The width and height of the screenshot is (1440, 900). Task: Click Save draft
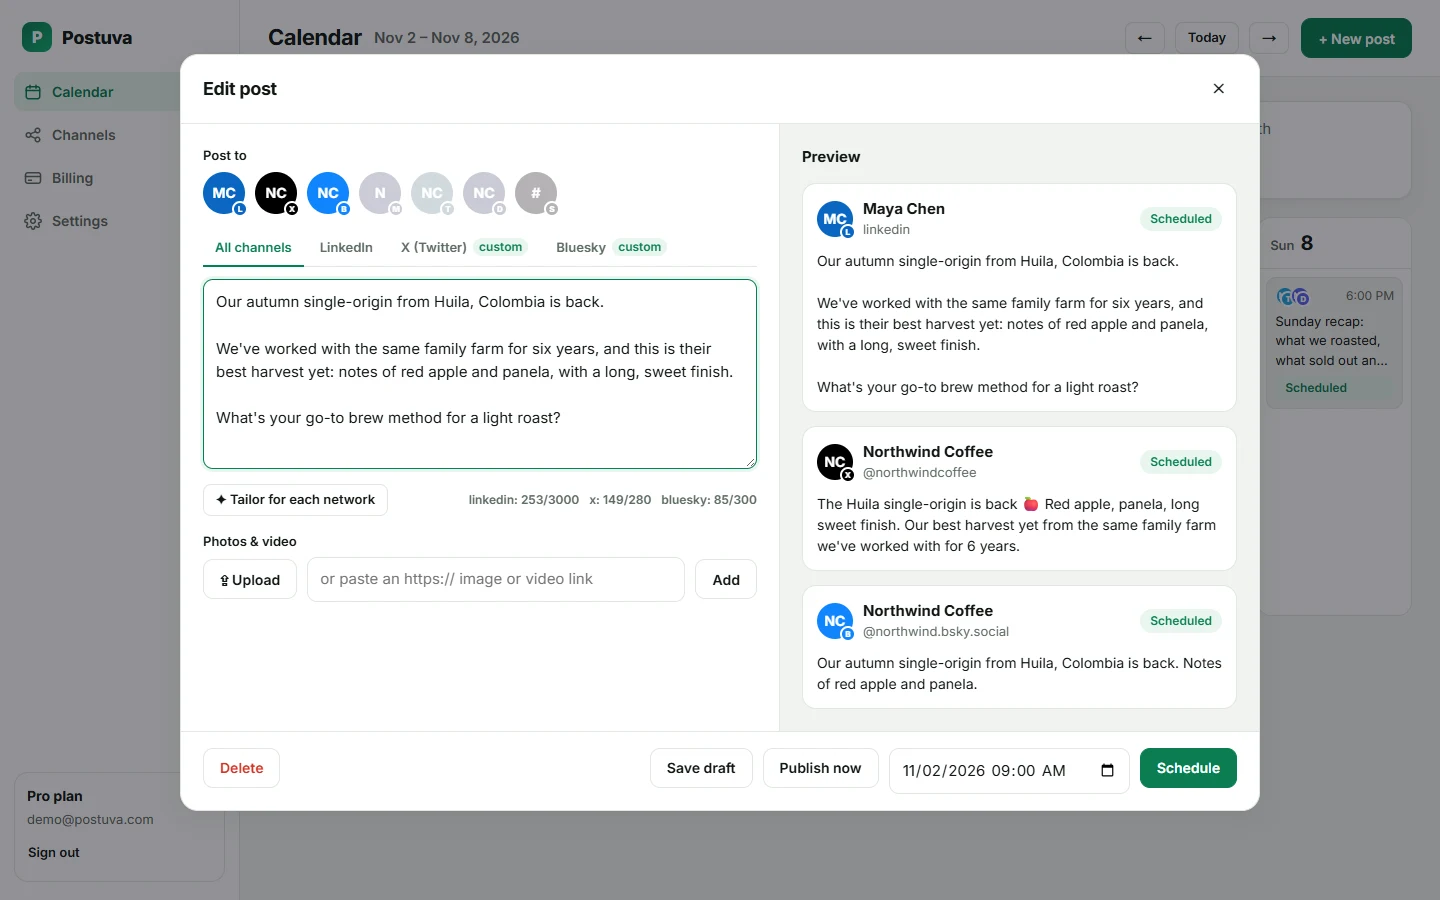[x=701, y=768]
